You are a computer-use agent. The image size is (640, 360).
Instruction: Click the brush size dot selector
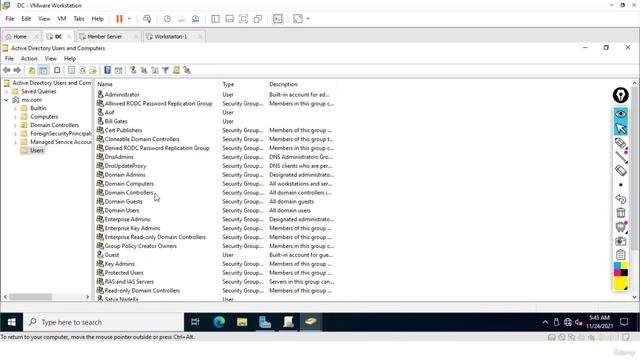[x=620, y=185]
